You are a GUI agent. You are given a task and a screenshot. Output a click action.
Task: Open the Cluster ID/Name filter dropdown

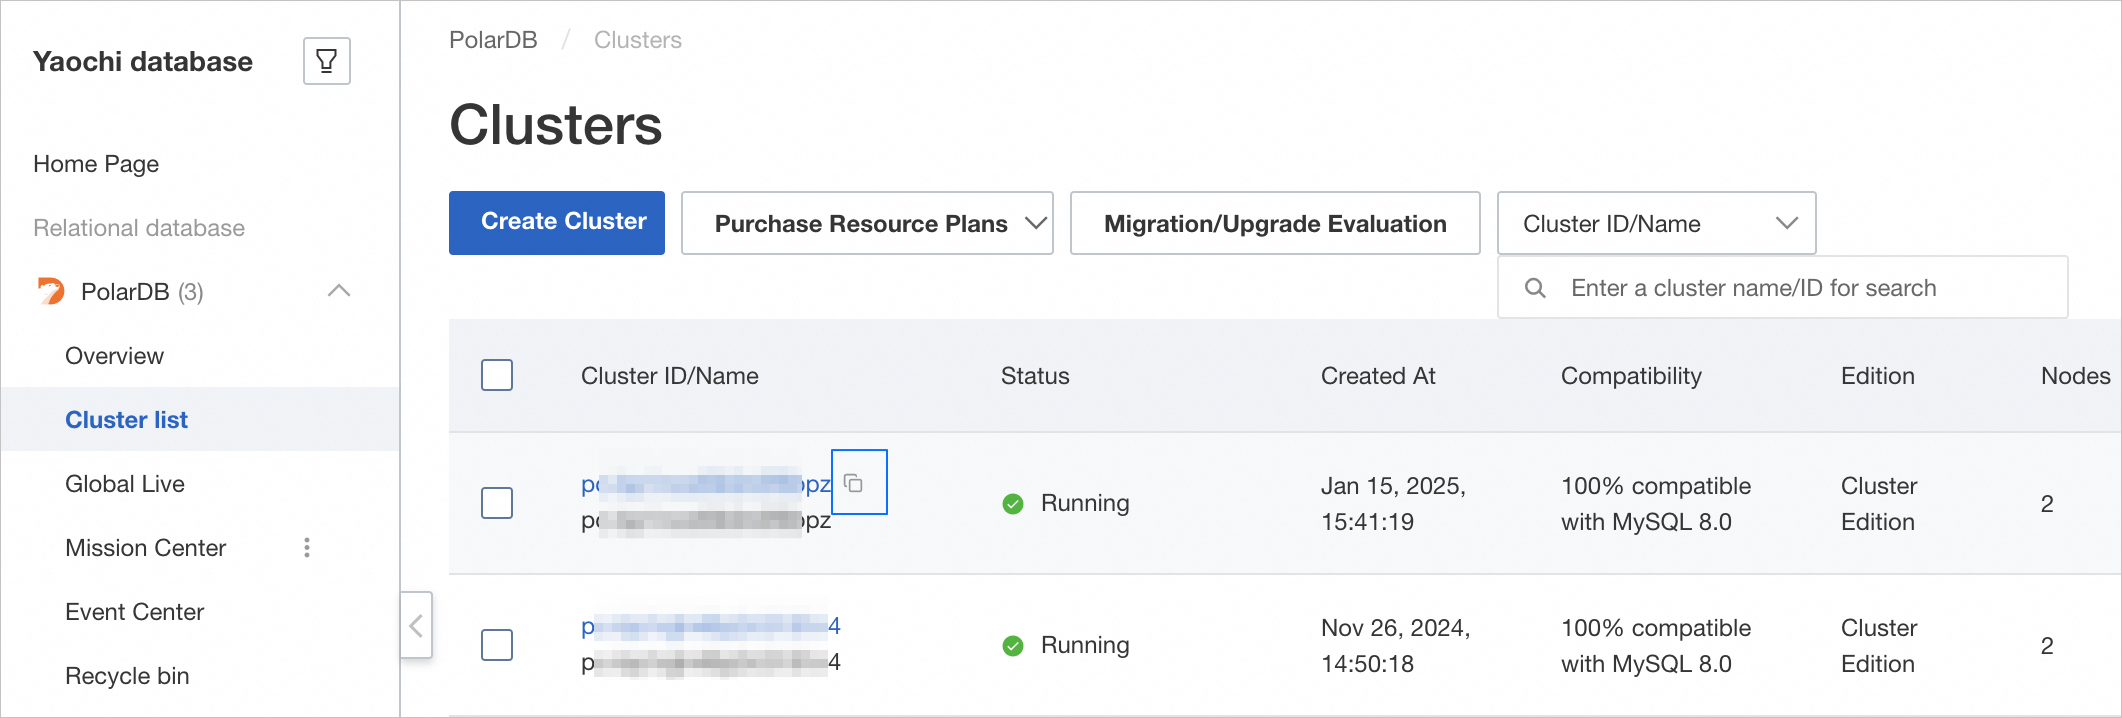1655,223
